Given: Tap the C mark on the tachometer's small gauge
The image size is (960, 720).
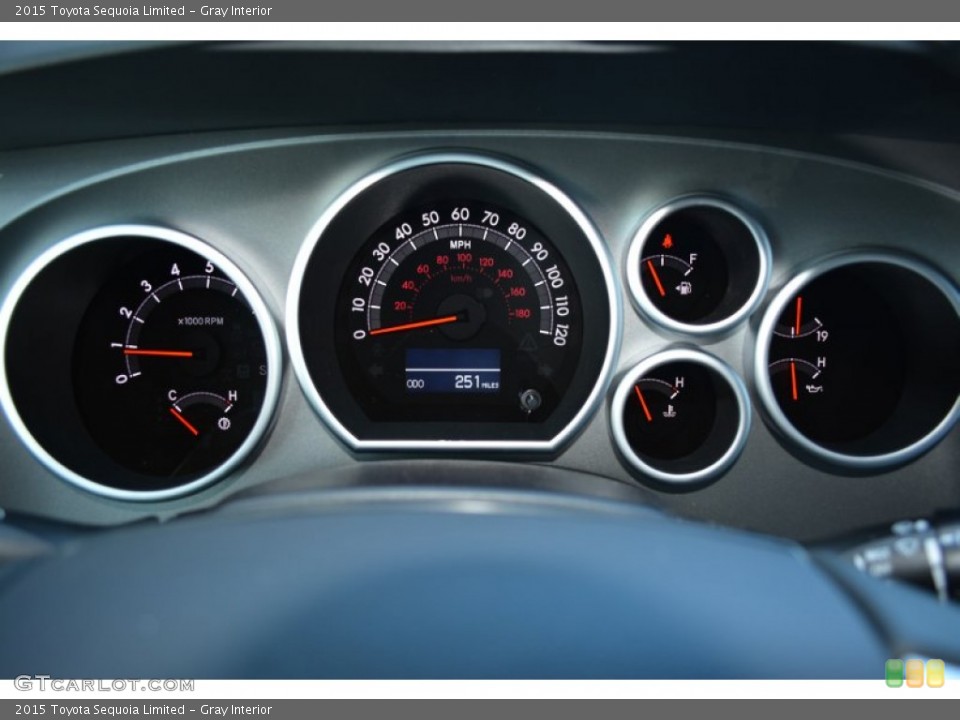Looking at the screenshot, I should click(x=173, y=396).
